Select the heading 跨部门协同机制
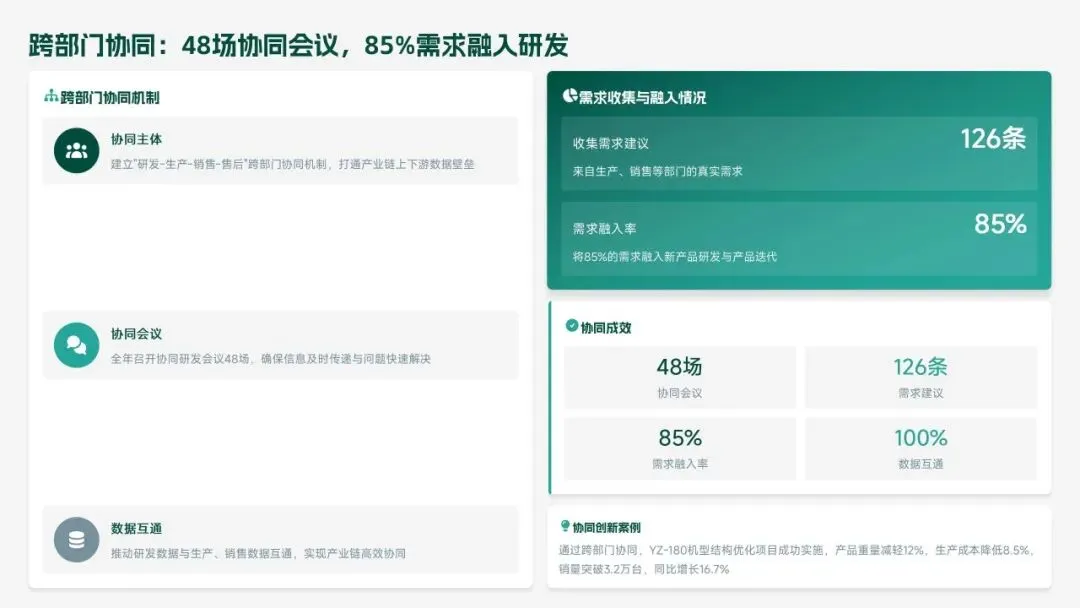 110,98
